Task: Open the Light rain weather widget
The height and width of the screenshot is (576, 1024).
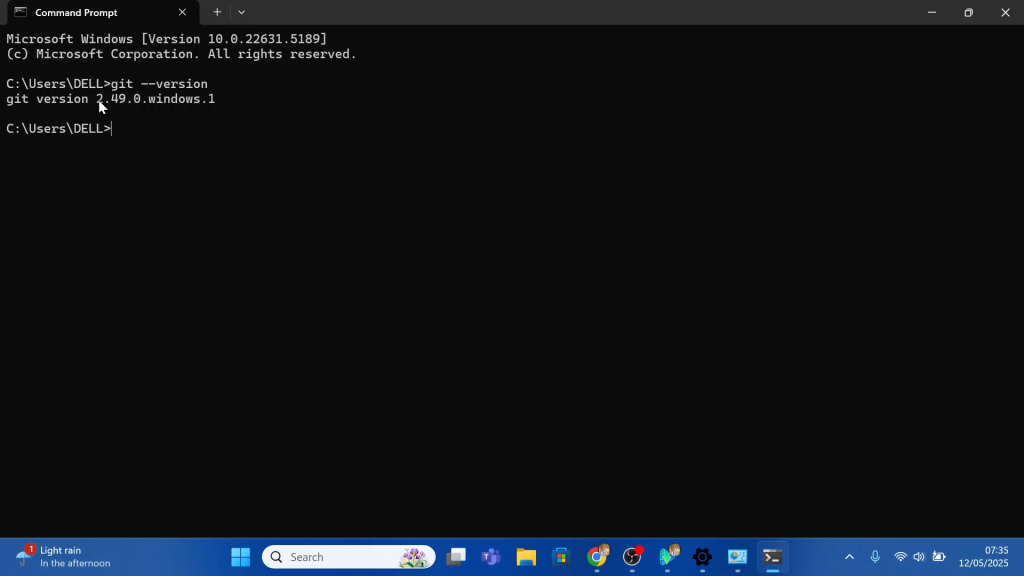Action: tap(62, 557)
